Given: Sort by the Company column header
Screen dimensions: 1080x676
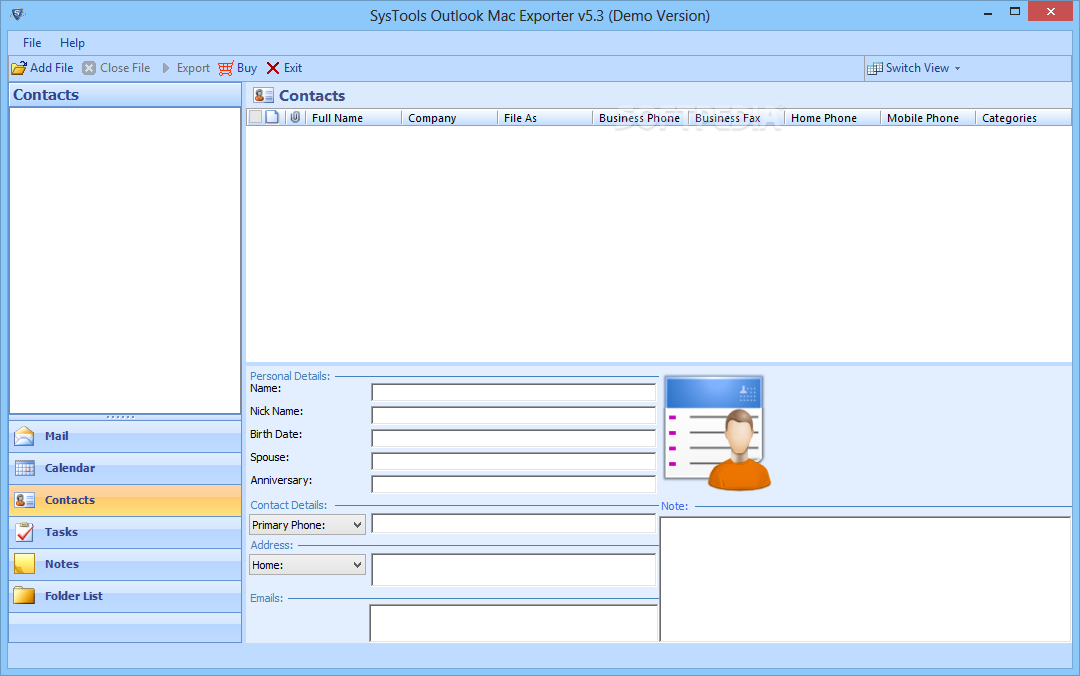Looking at the screenshot, I should [450, 118].
